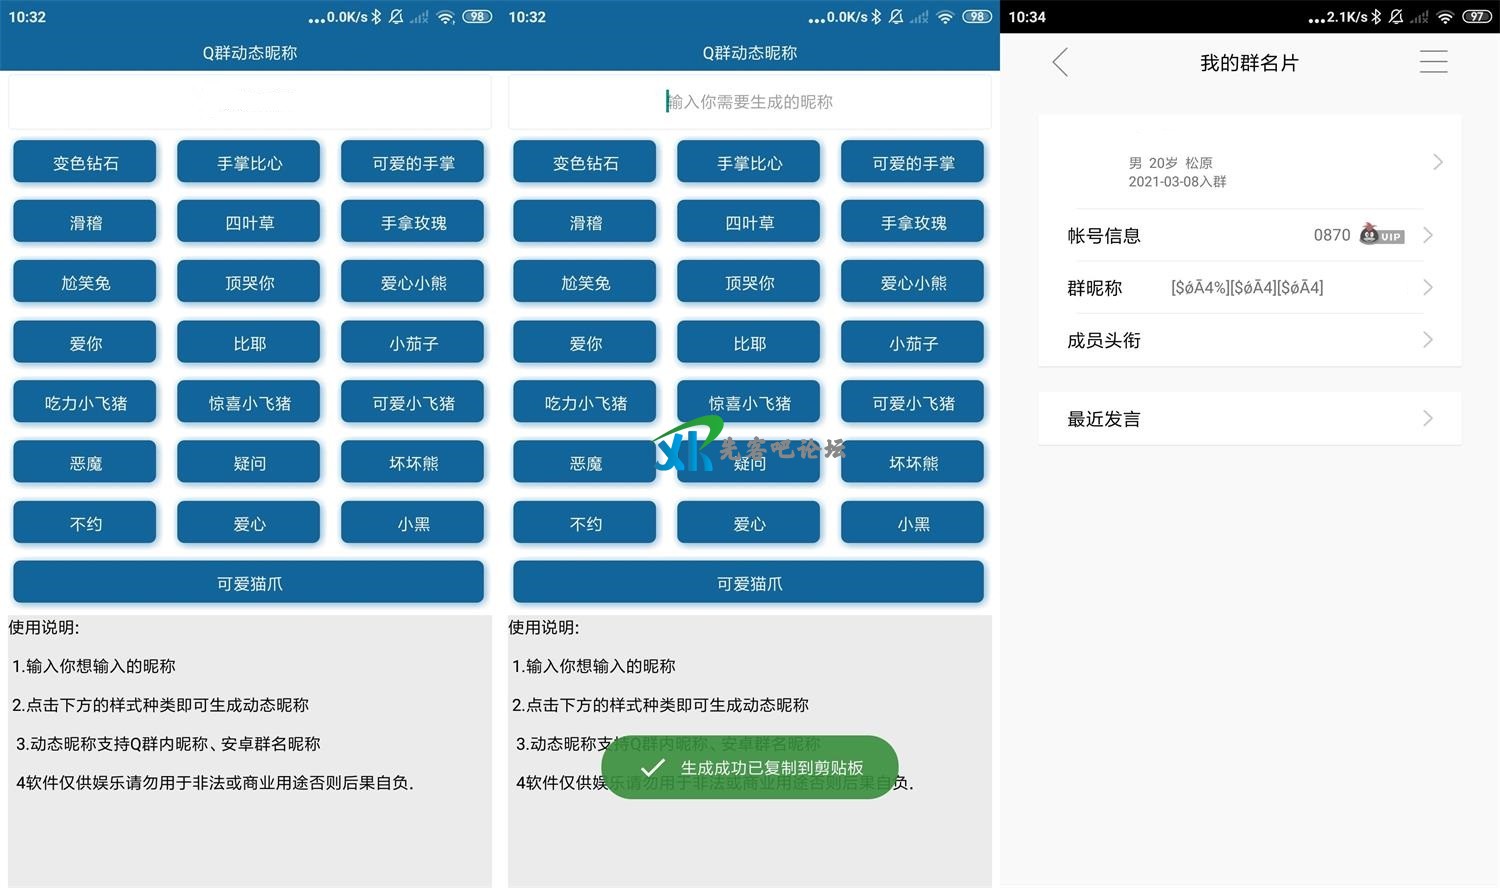
Task: Click the battery icon showing 97
Action: [x=1476, y=17]
